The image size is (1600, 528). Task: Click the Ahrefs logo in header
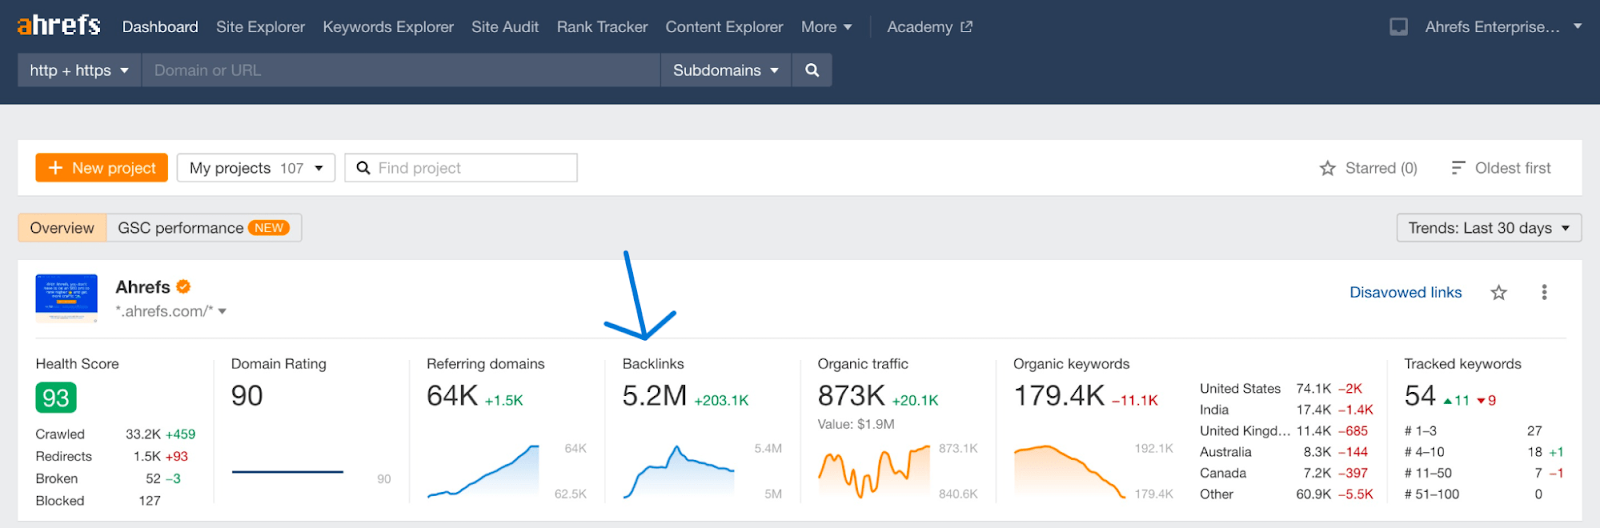[x=59, y=26]
